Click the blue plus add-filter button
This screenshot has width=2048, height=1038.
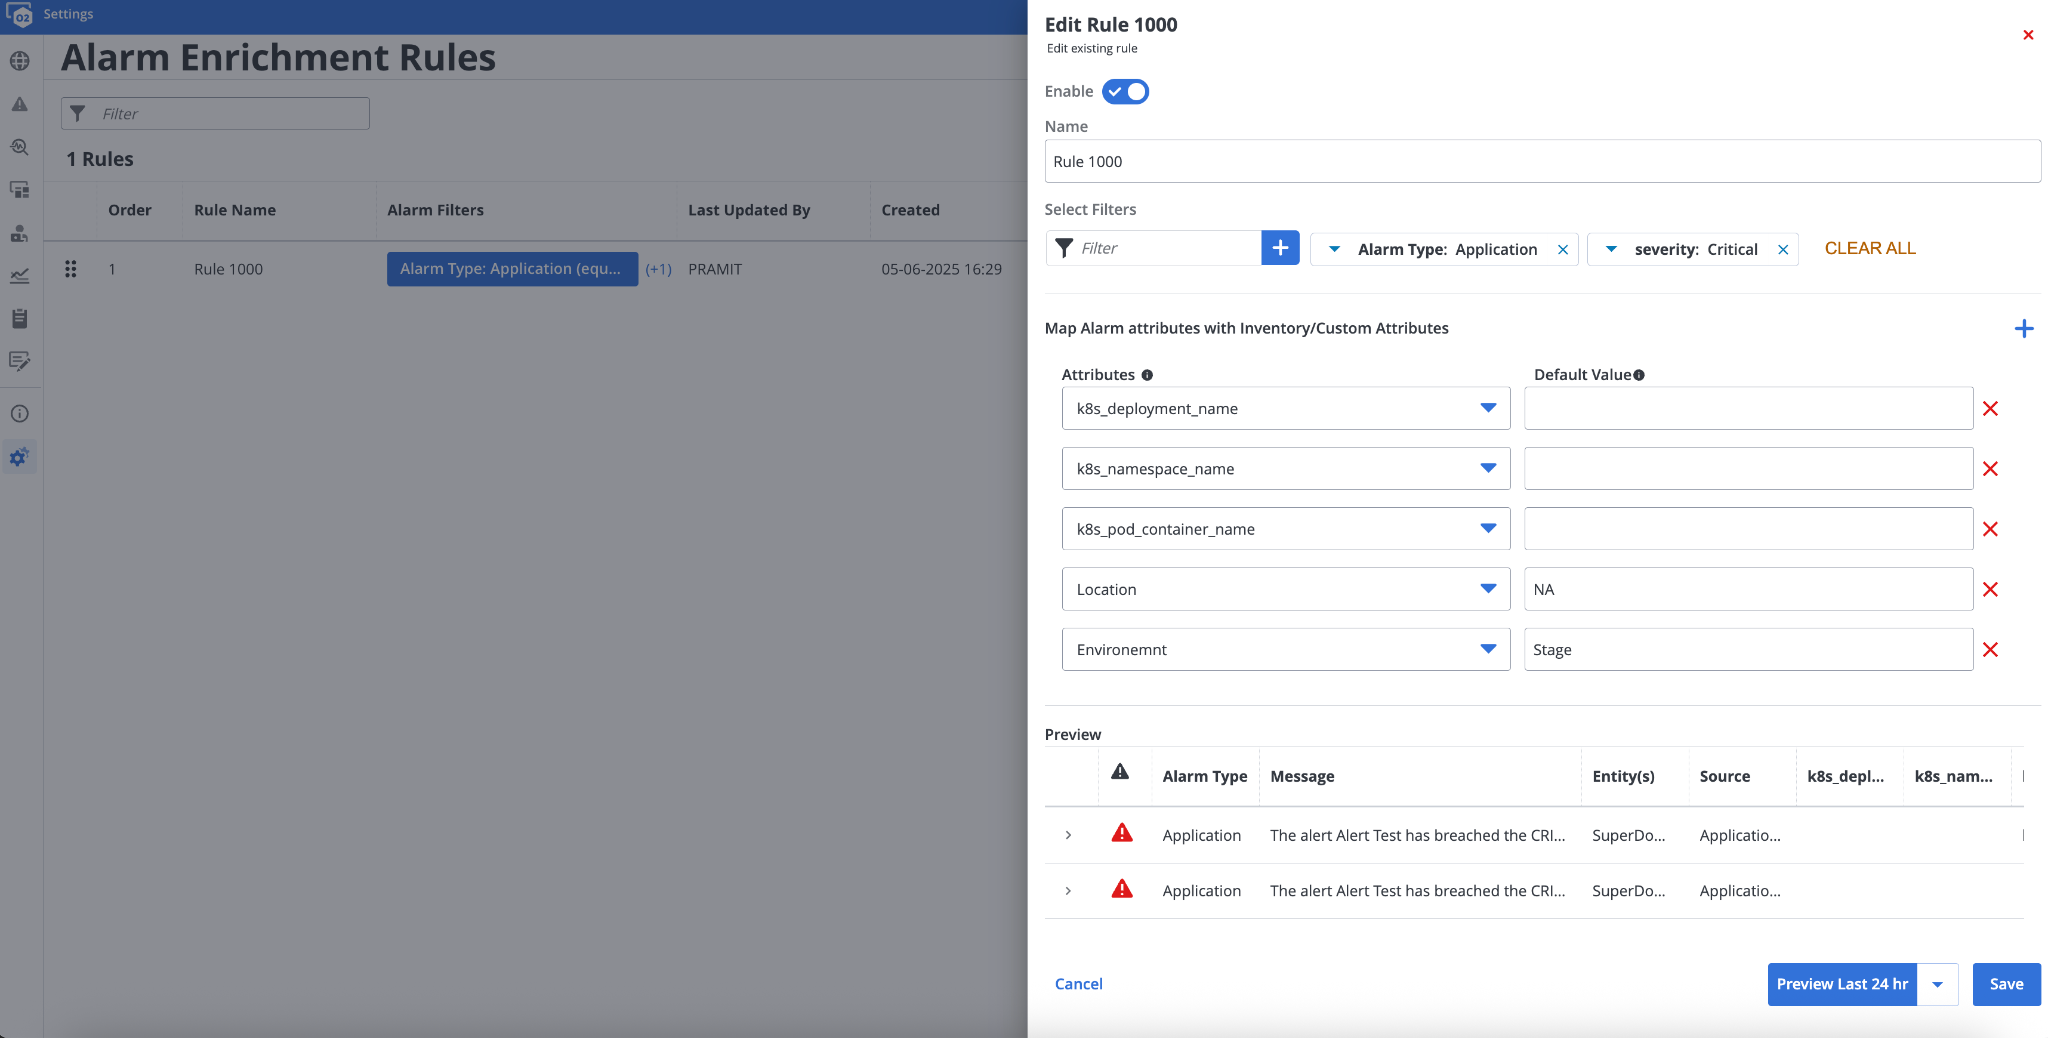pyautogui.click(x=1280, y=248)
